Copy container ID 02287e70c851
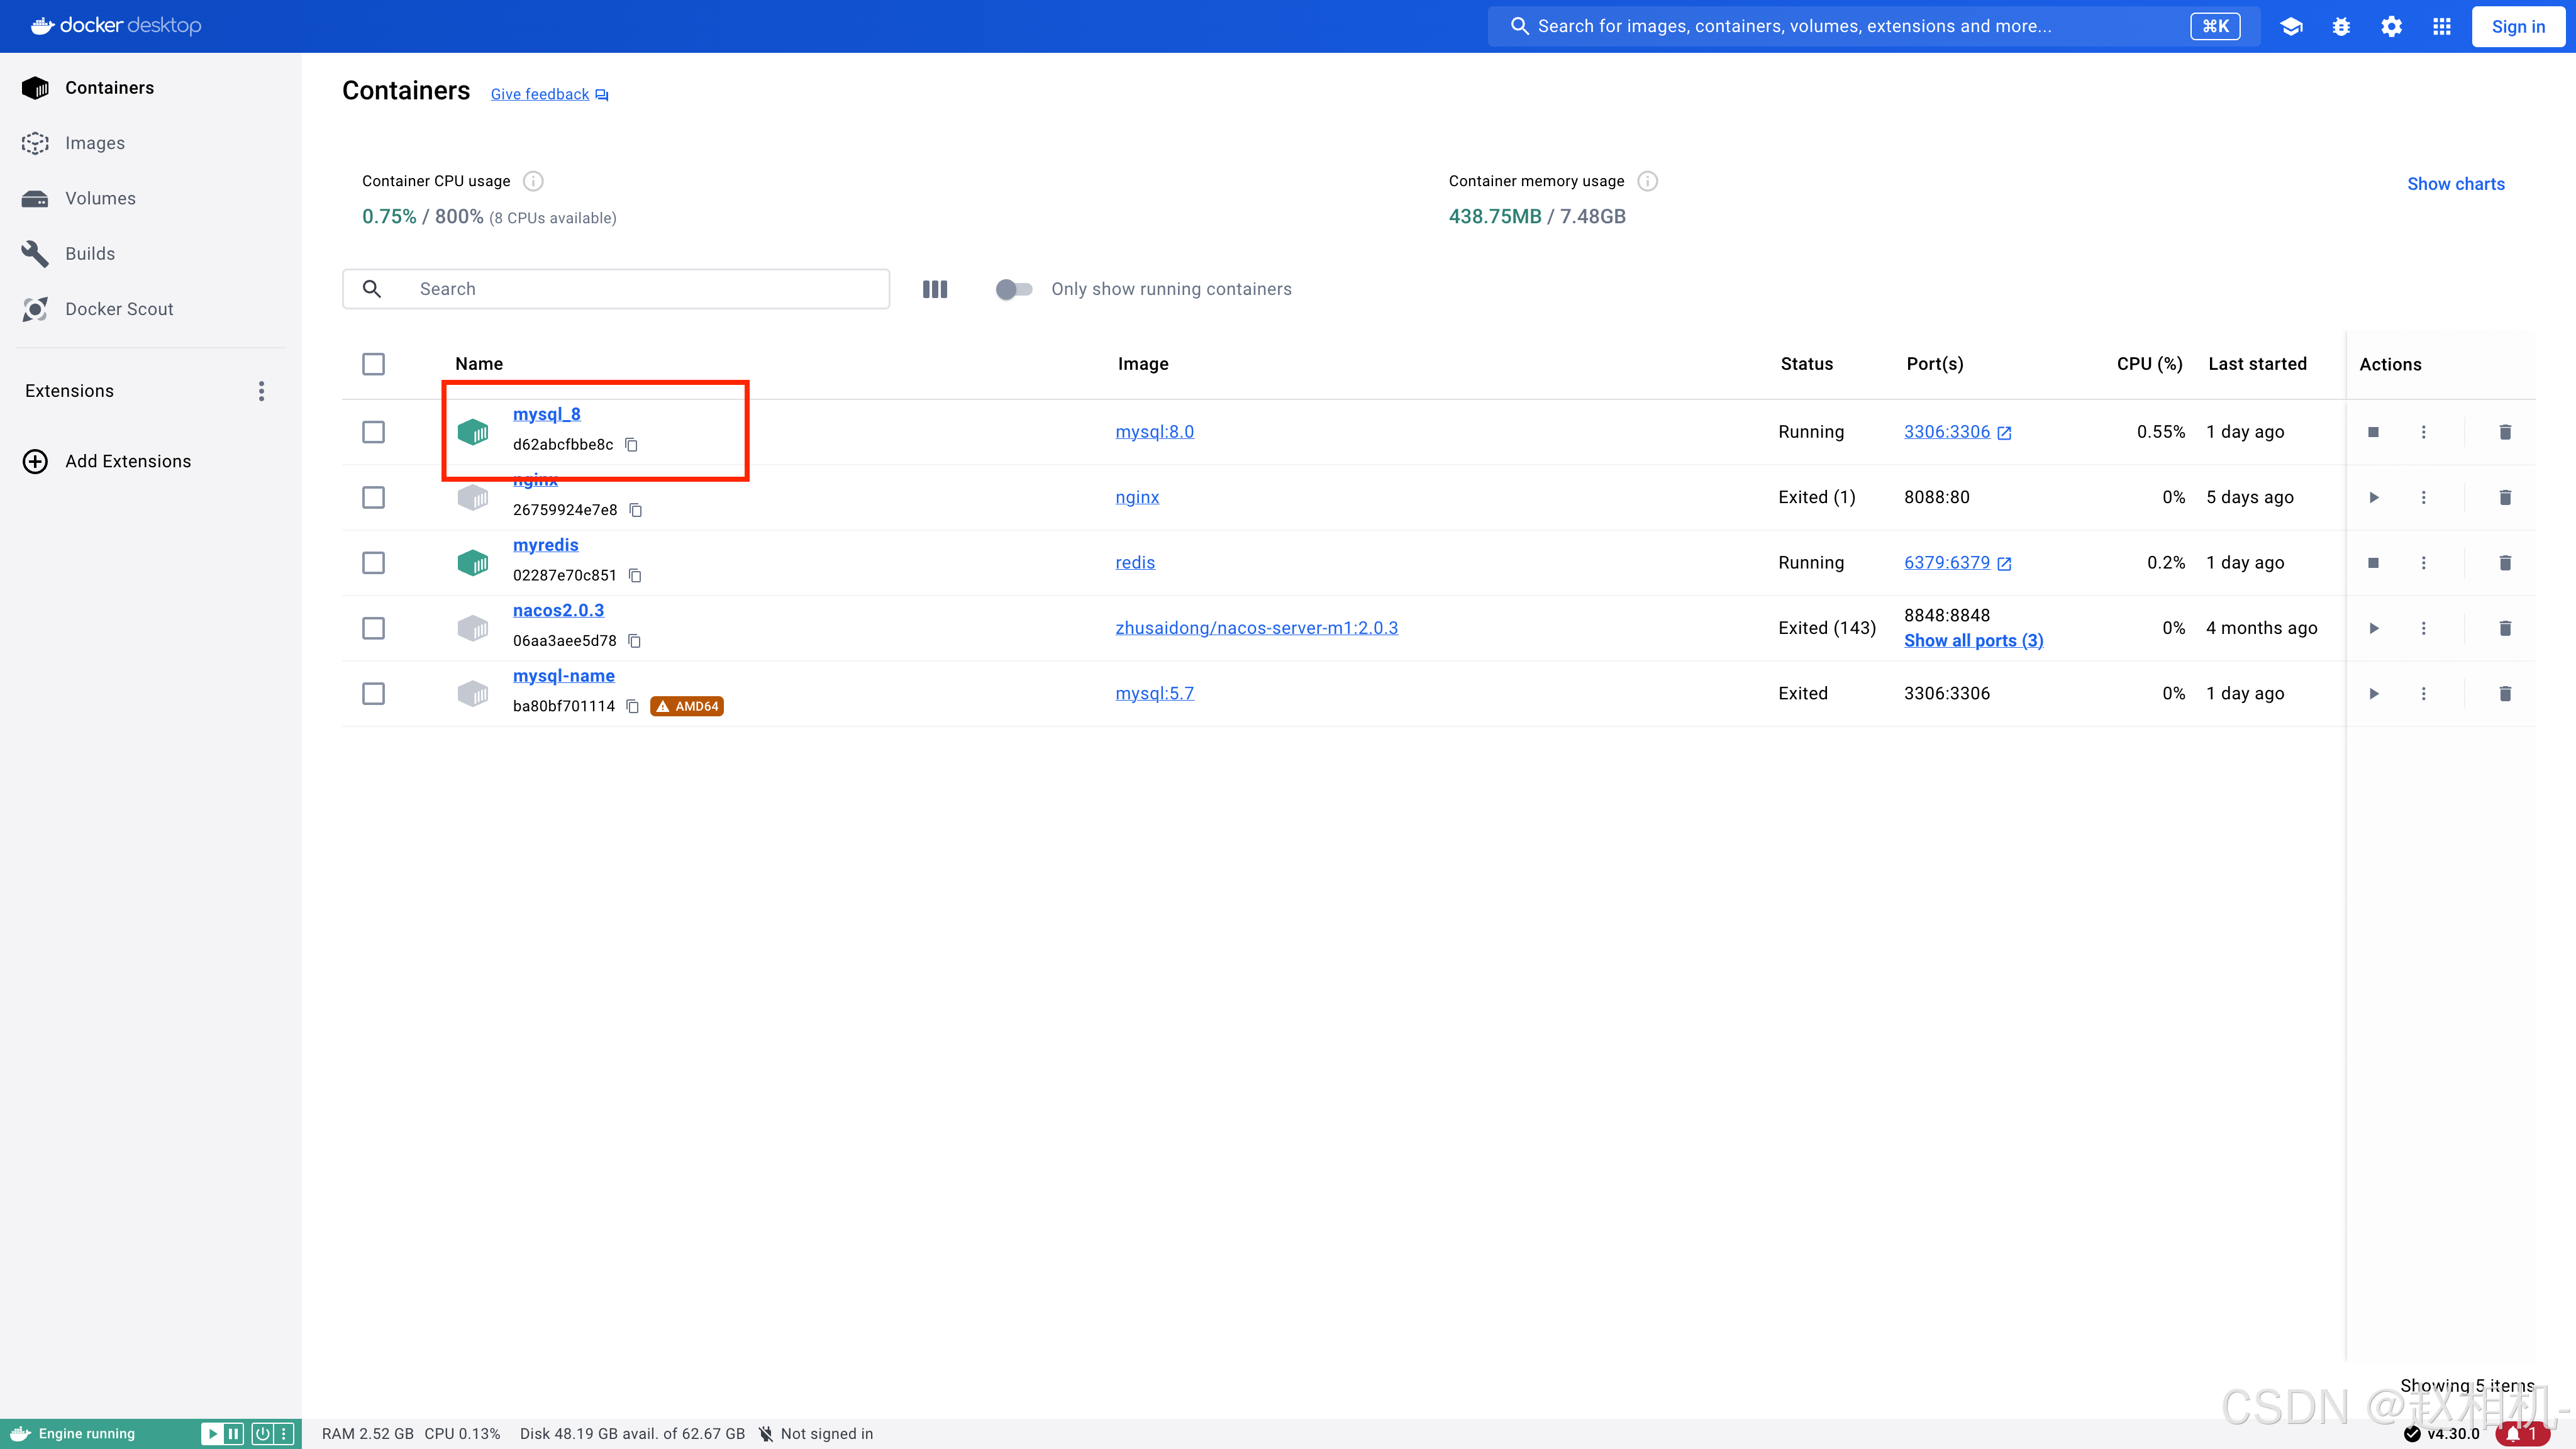Image resolution: width=2576 pixels, height=1449 pixels. pyautogui.click(x=635, y=576)
